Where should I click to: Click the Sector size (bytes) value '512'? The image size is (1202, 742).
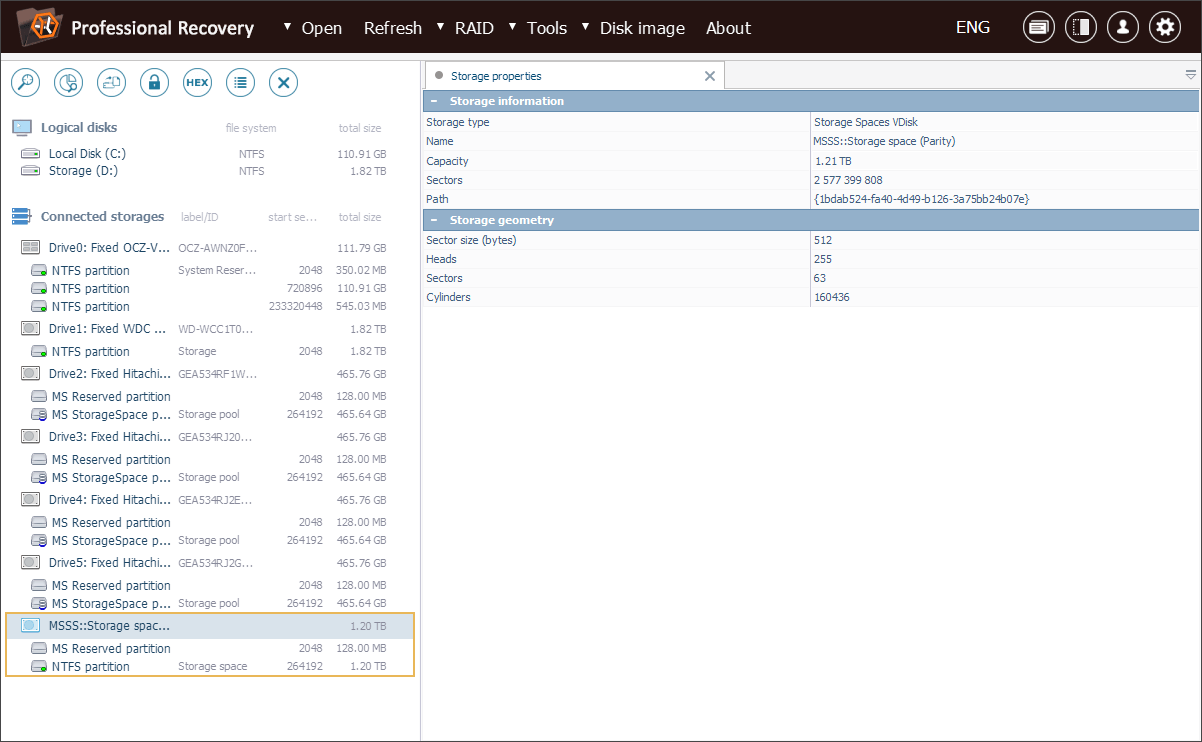coord(823,240)
